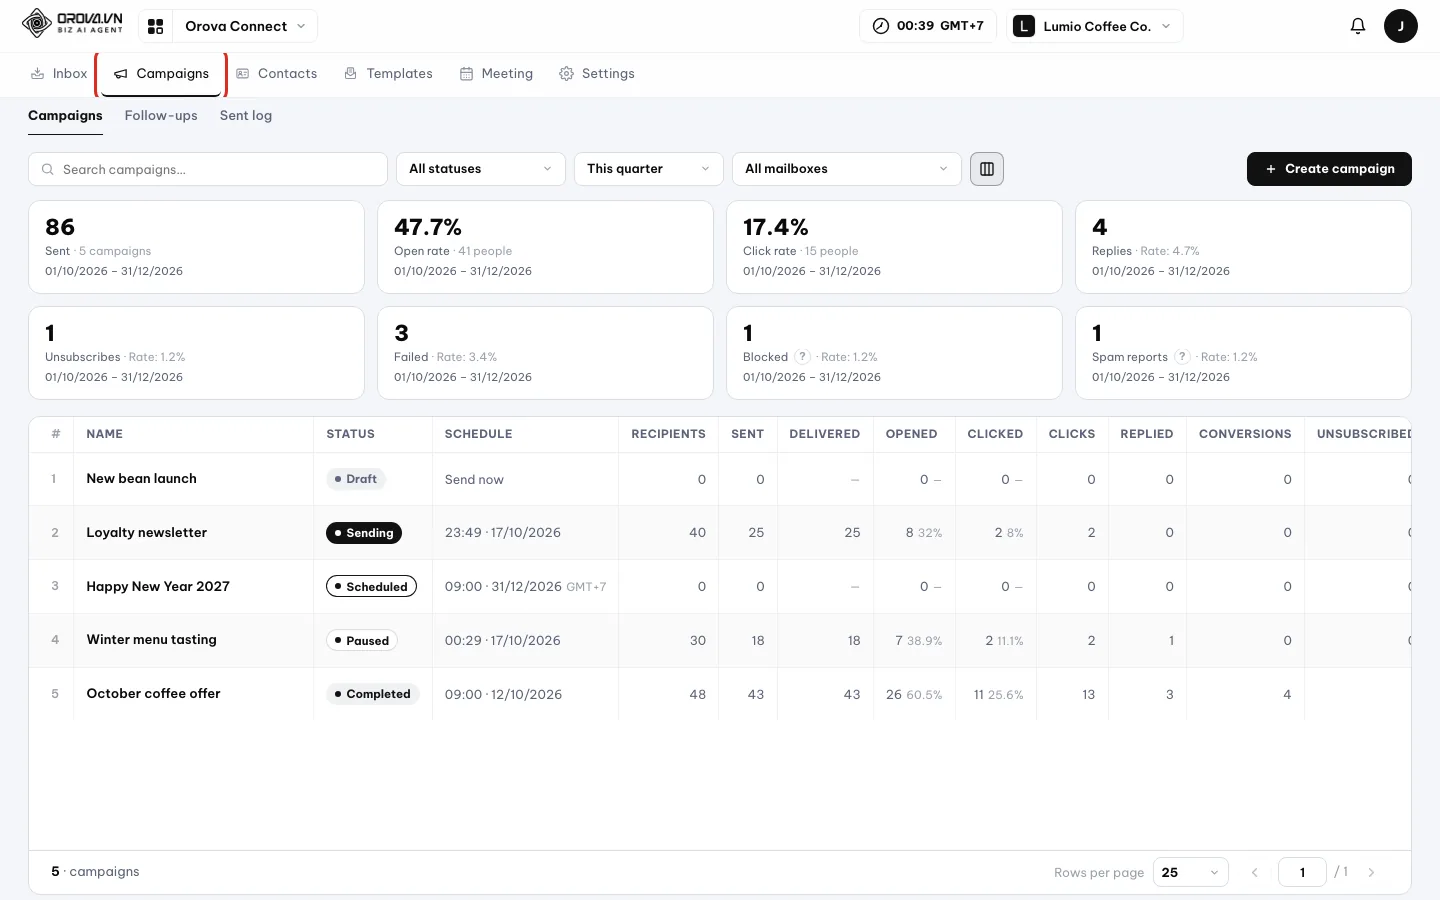Click the magnifier icon in search box

point(48,169)
